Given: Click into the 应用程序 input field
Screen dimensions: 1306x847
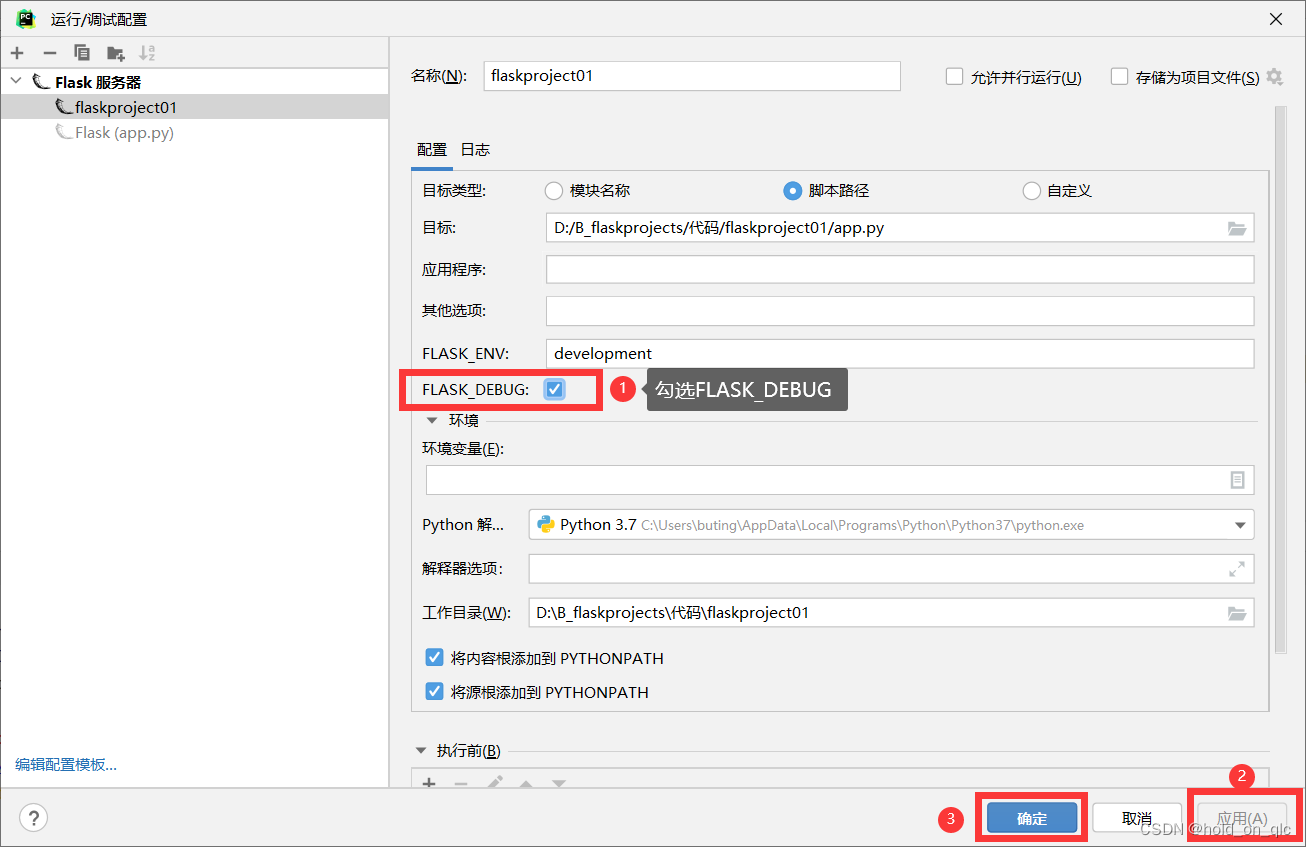Looking at the screenshot, I should tap(900, 270).
